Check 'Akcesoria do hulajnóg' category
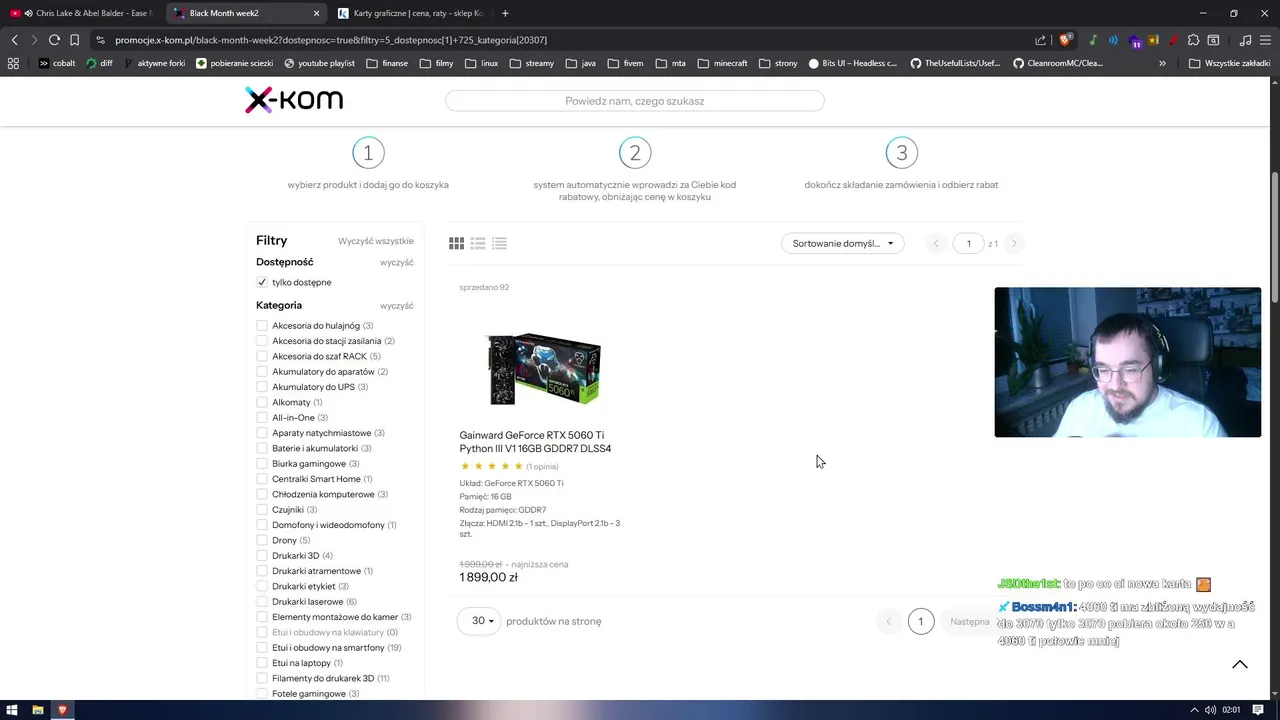 click(x=262, y=325)
